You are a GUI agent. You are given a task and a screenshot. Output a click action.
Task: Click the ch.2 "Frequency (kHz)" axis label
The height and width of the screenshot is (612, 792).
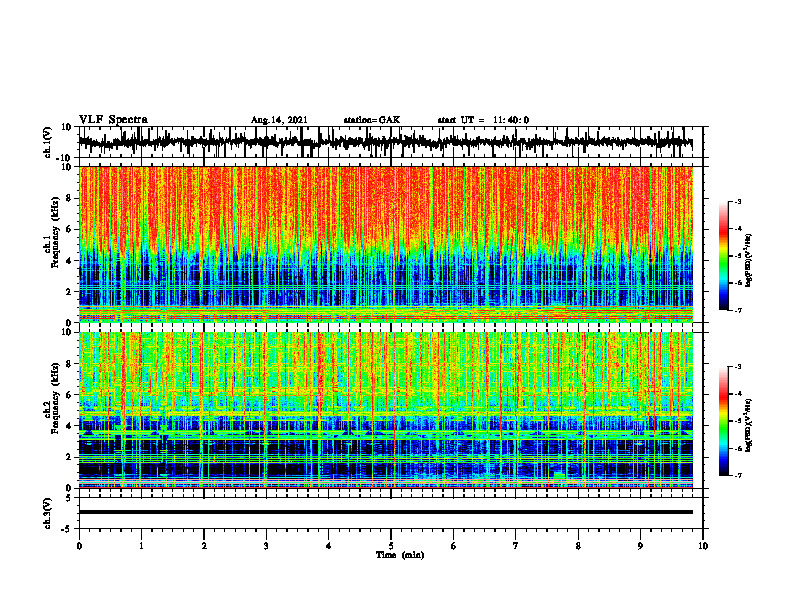[55, 398]
